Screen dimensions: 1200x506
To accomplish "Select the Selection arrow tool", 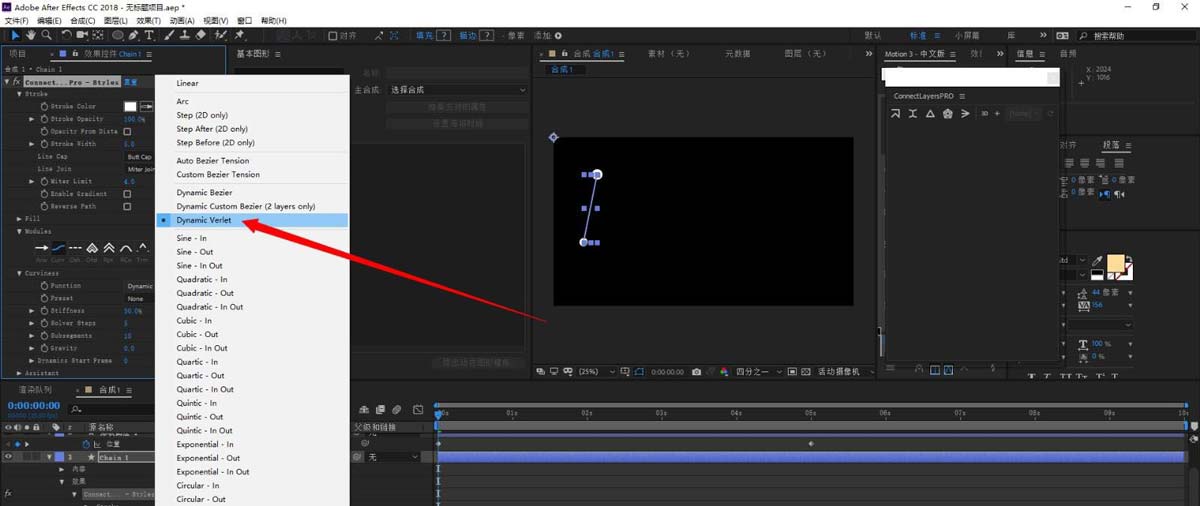I will 15,35.
